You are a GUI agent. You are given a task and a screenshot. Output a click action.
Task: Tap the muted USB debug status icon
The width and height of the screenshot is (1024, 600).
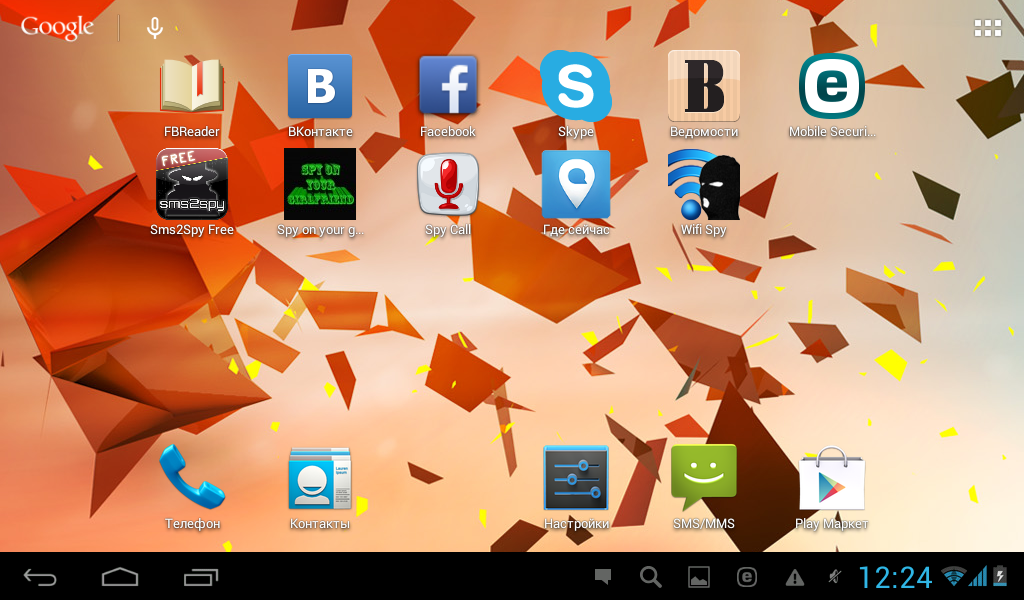click(x=835, y=577)
